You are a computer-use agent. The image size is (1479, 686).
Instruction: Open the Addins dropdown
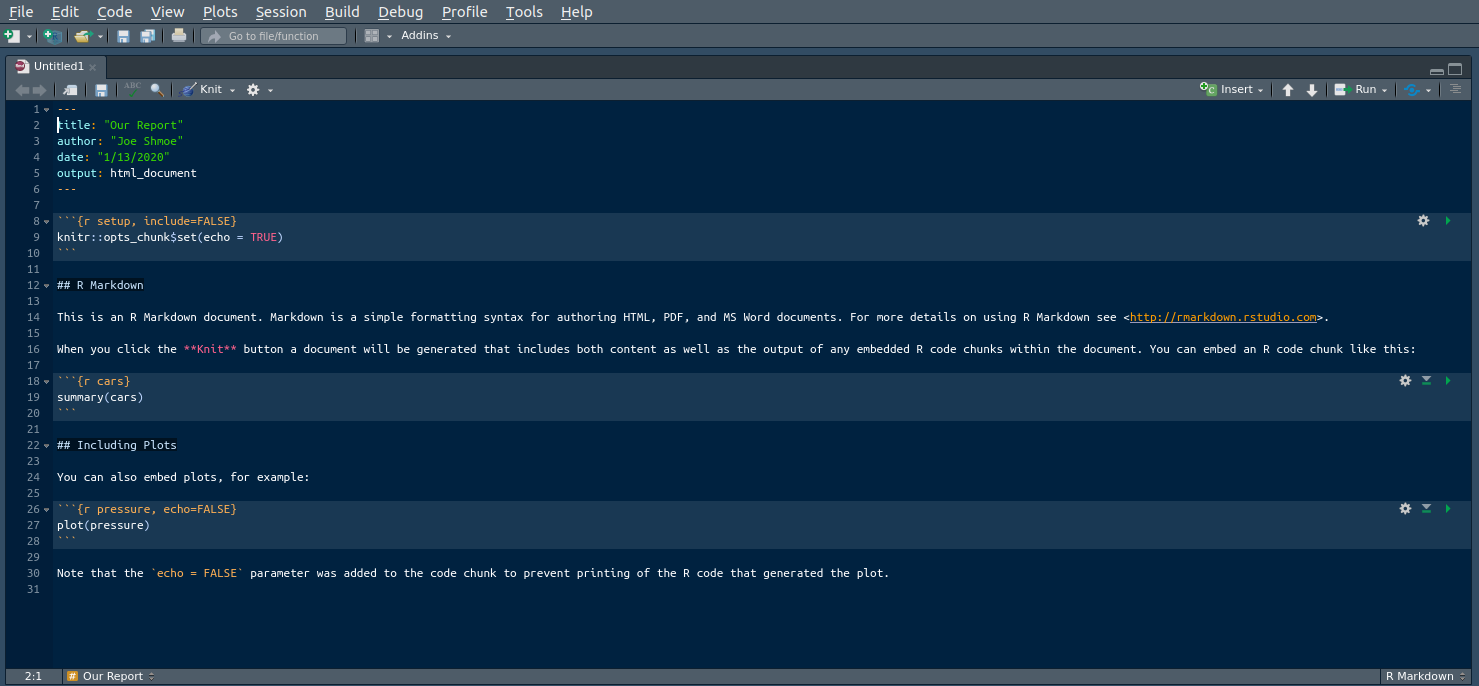(426, 36)
